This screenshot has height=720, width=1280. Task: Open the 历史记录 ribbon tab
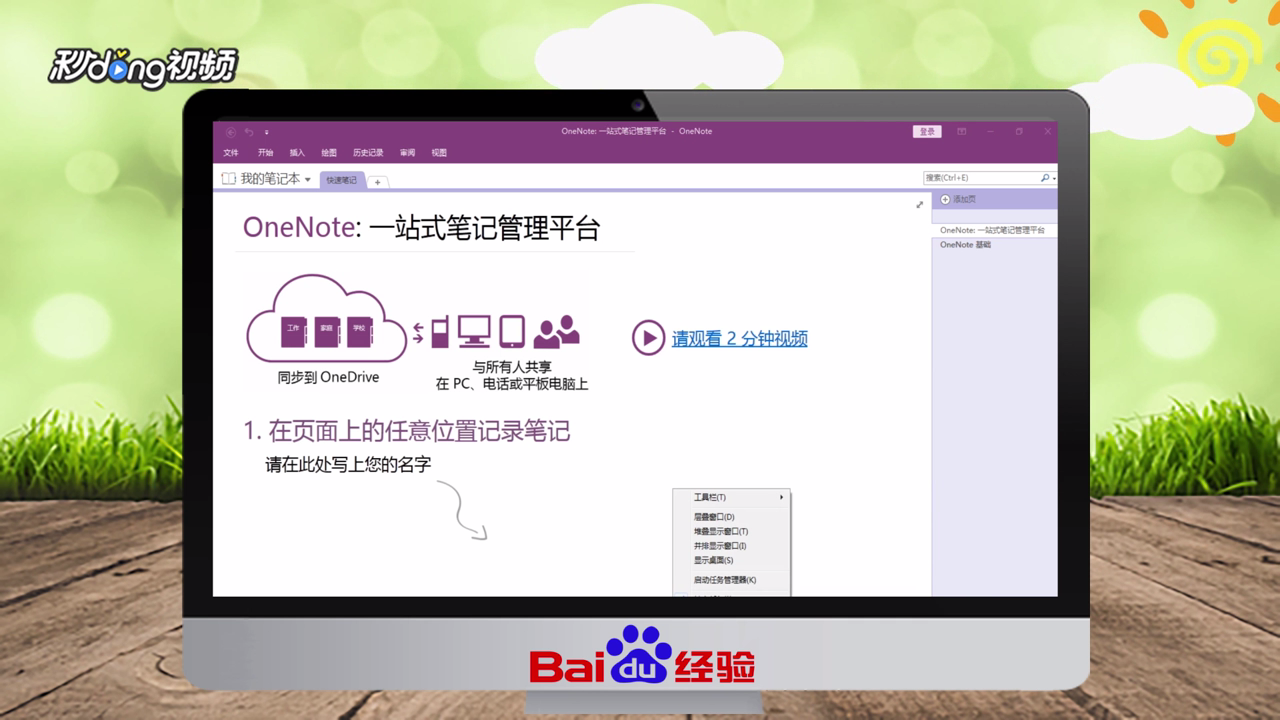368,153
